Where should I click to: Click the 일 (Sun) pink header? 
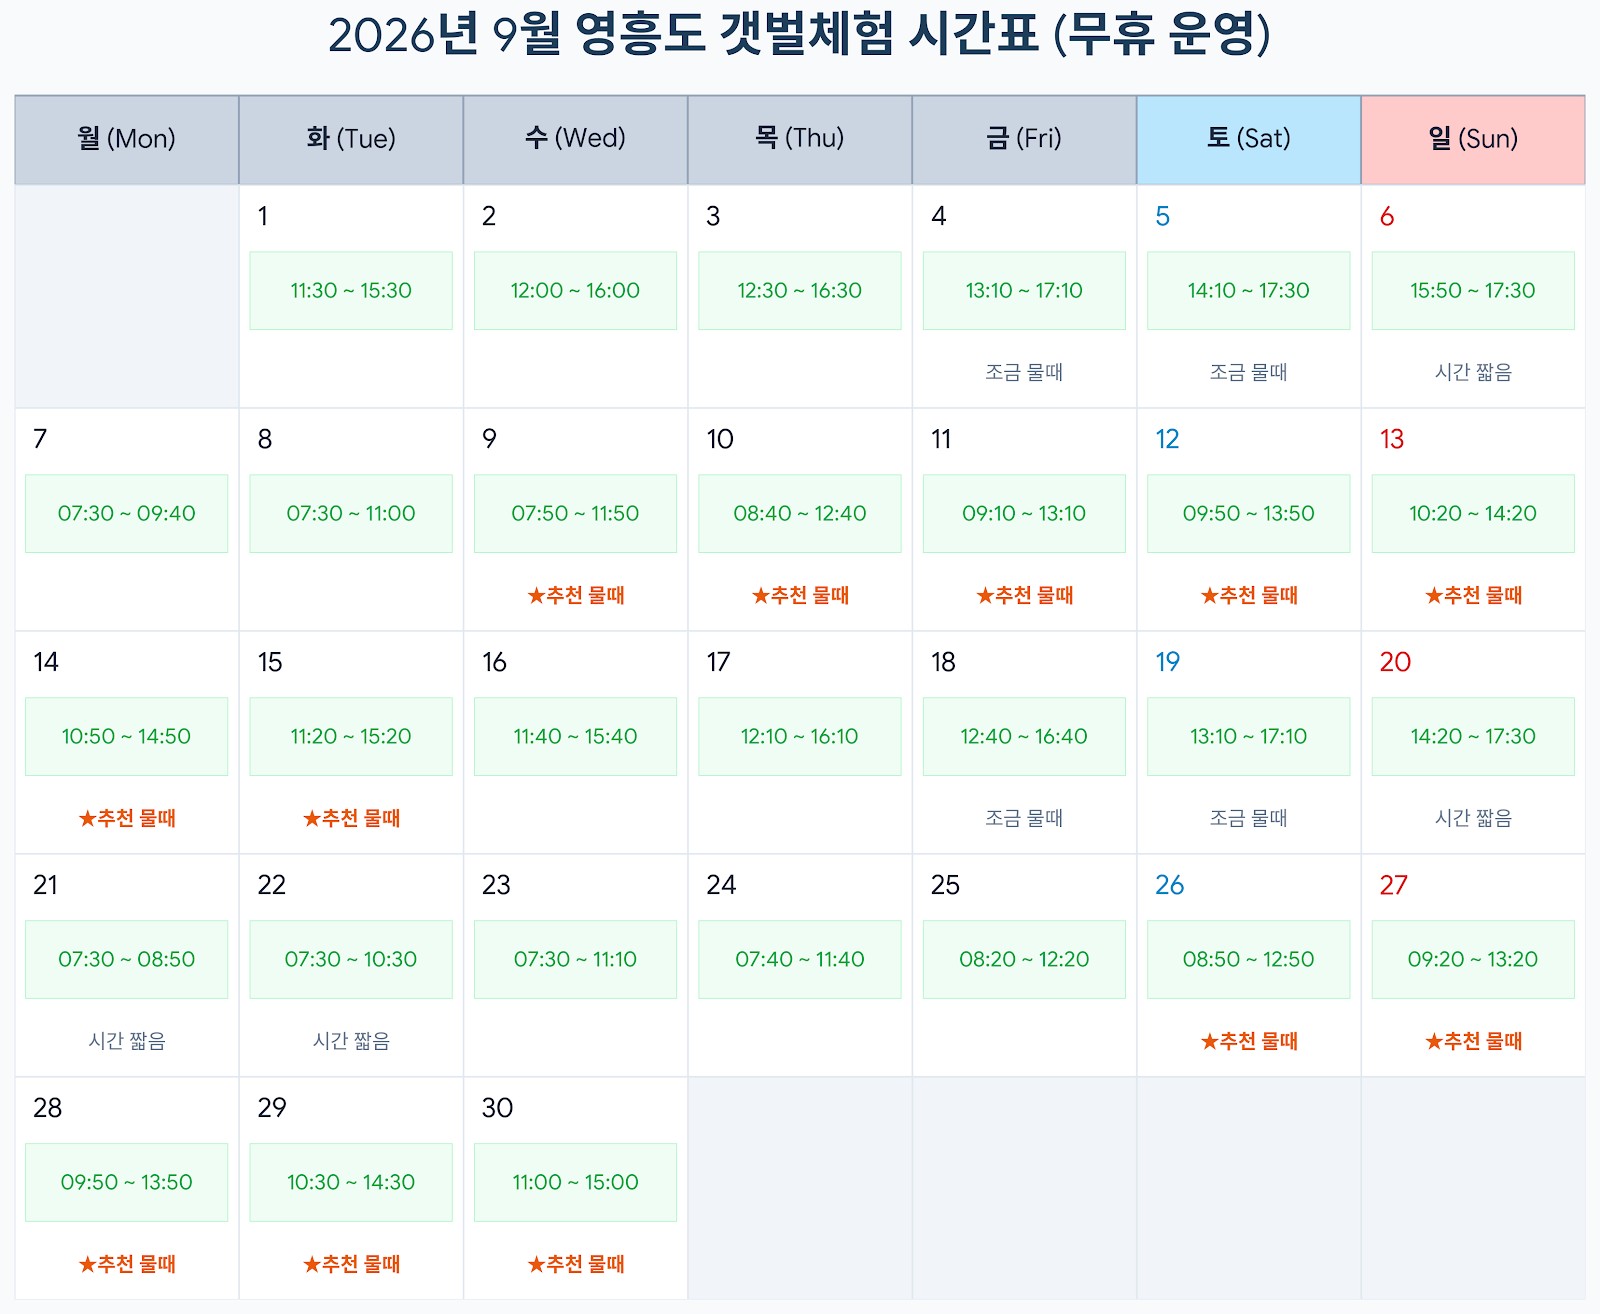(1473, 139)
